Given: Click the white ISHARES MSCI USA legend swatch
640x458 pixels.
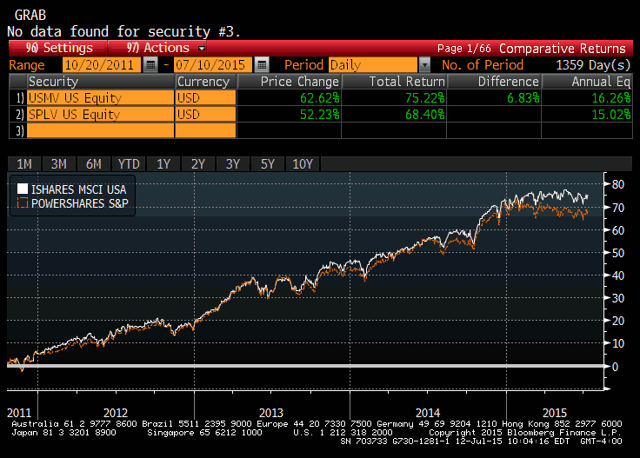Looking at the screenshot, I should click(x=22, y=189).
